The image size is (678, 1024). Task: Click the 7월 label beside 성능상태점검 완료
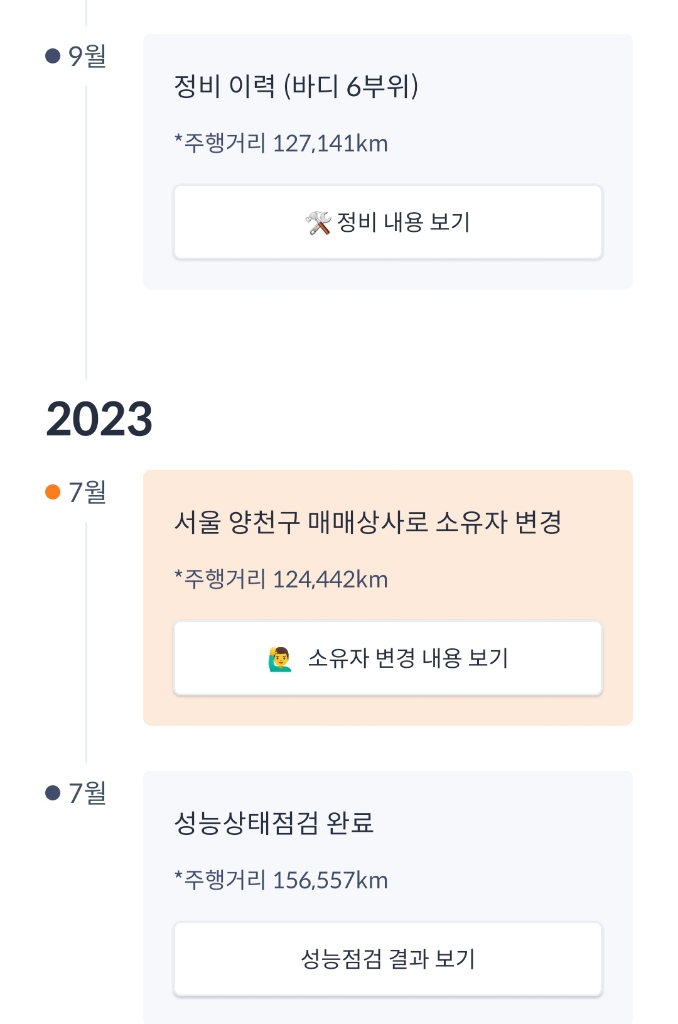point(87,793)
